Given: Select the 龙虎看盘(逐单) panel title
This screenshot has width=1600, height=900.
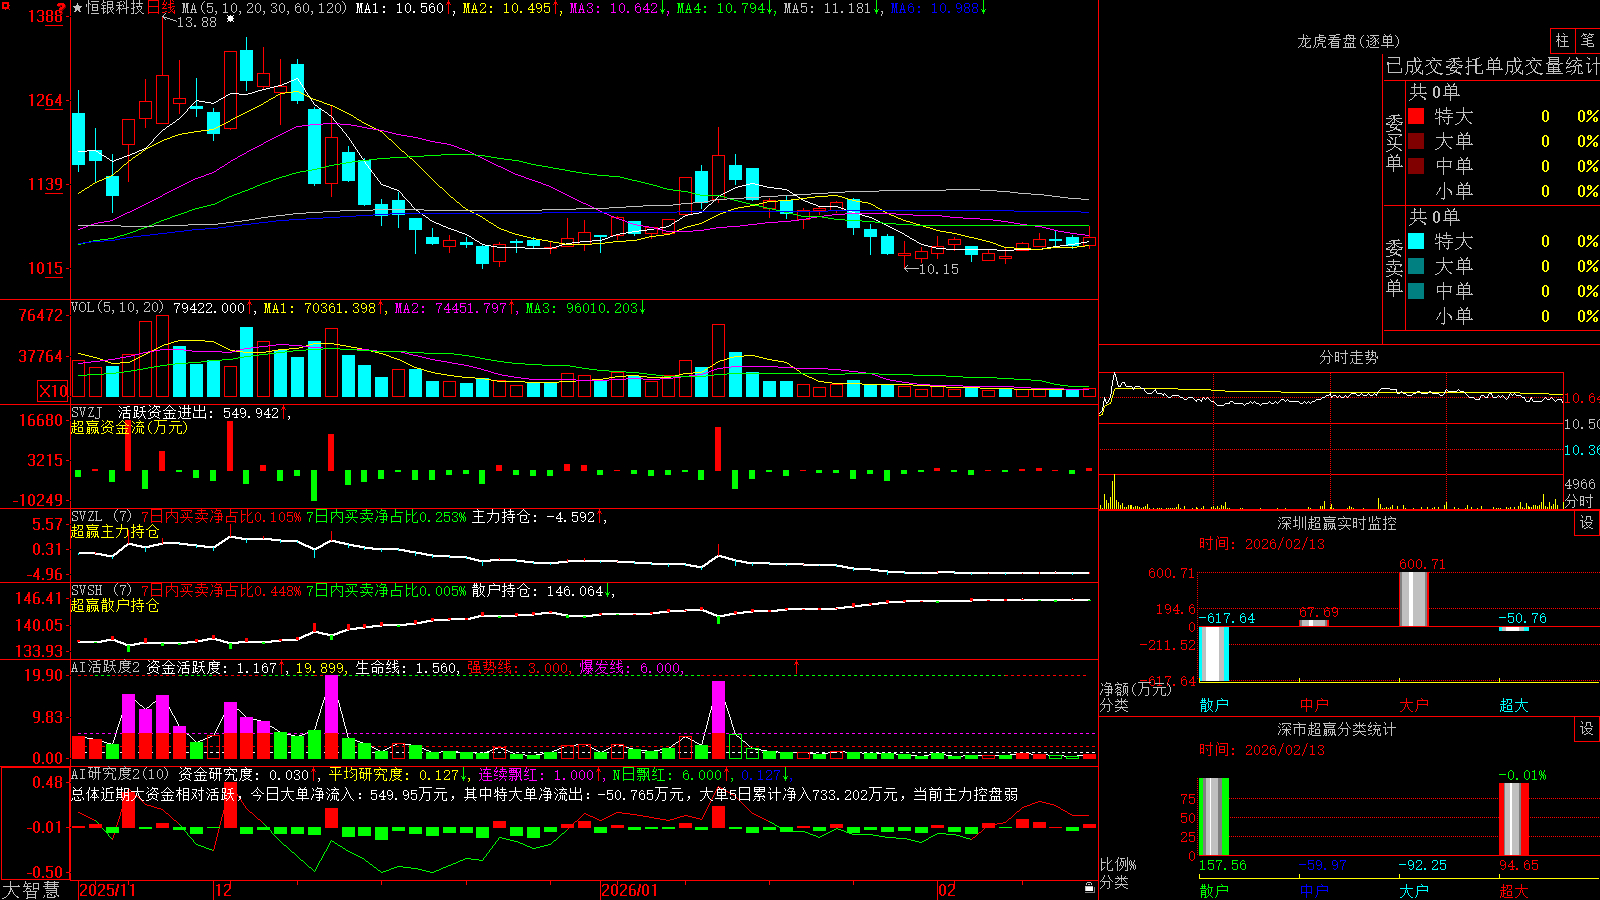Looking at the screenshot, I should point(1348,41).
